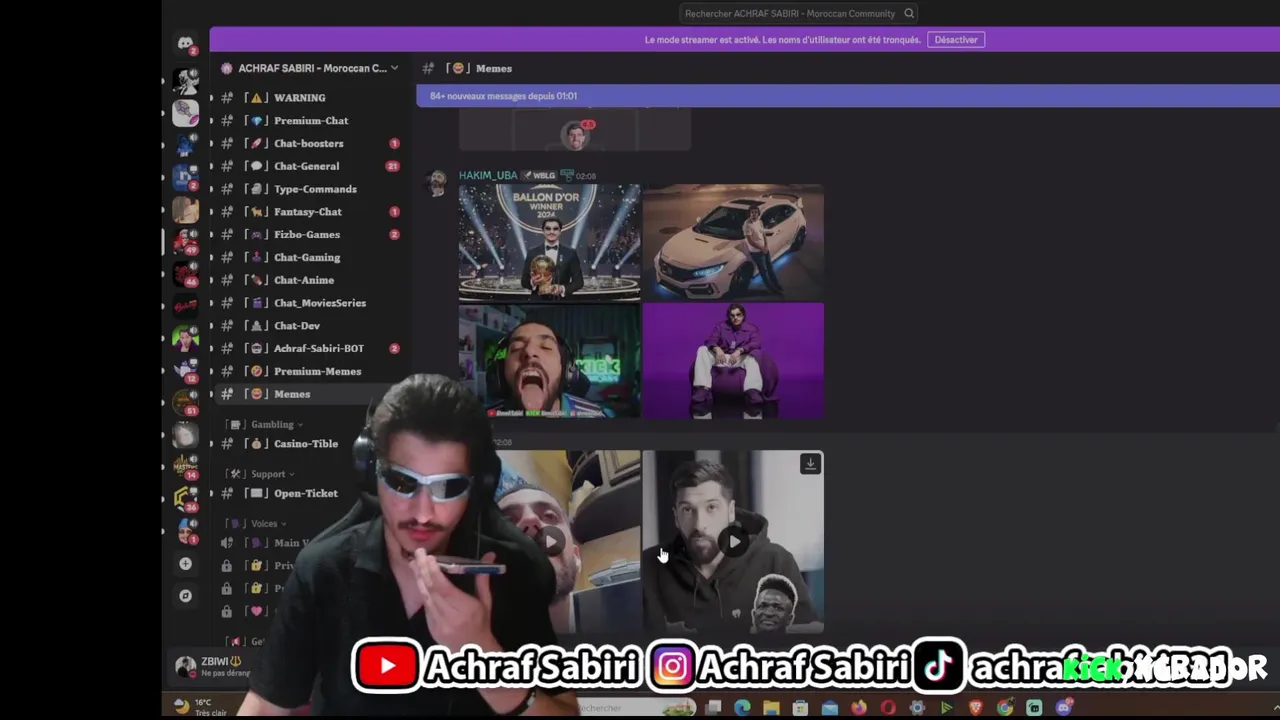This screenshot has width=1280, height=720.
Task: Click the Main voice channel speaker icon
Action: (227, 543)
